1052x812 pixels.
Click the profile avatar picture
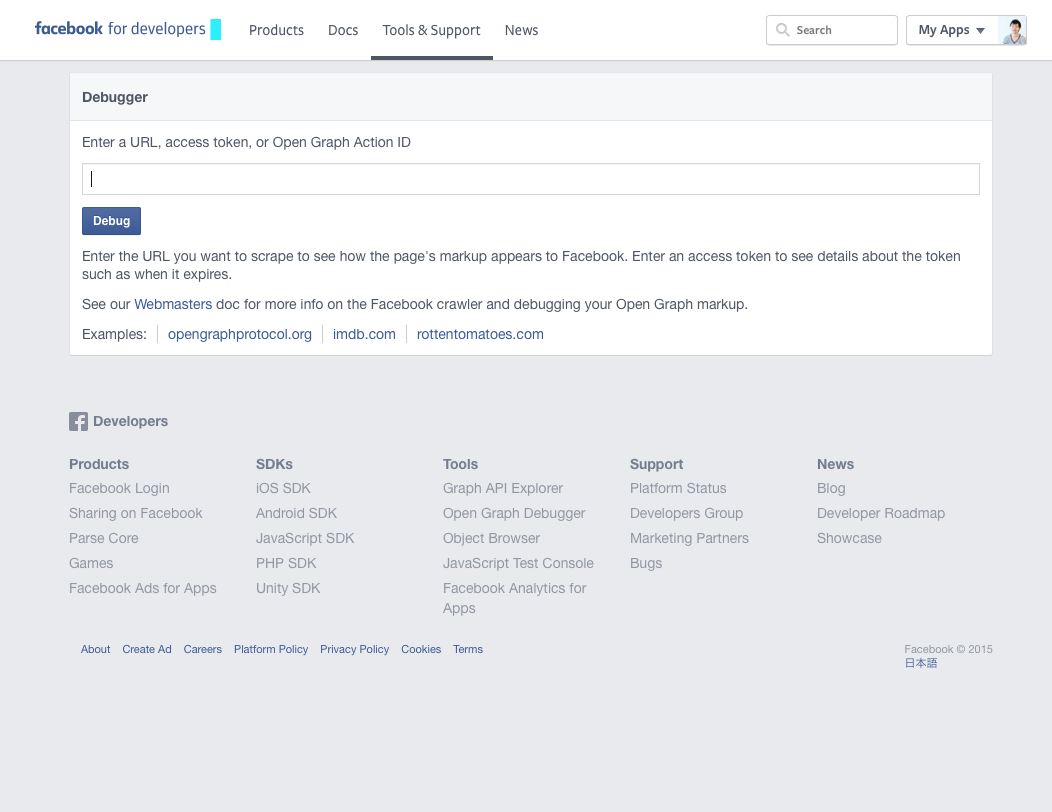coord(1012,31)
